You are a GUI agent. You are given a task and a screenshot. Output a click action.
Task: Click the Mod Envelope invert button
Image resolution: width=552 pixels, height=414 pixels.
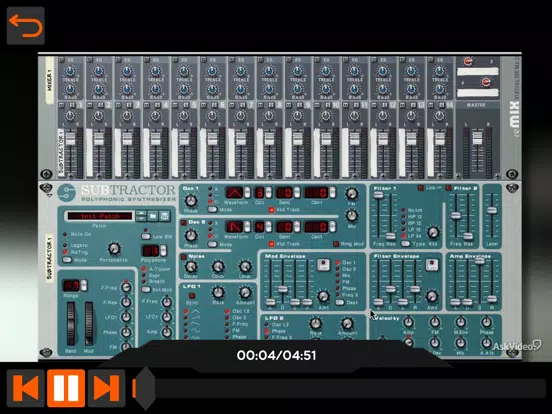pos(323,265)
